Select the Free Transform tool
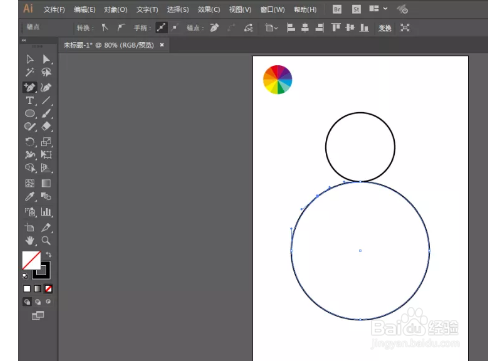Screen dimensions: 488x361 pyautogui.click(x=46, y=155)
